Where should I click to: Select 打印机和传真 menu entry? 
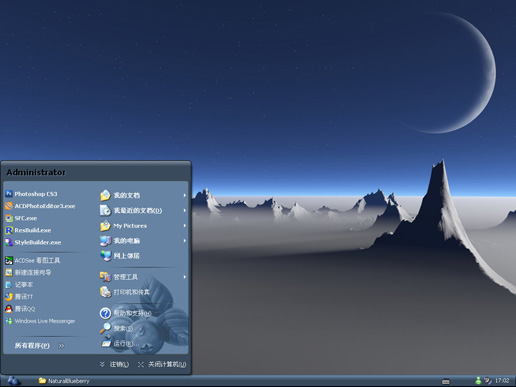(x=125, y=292)
